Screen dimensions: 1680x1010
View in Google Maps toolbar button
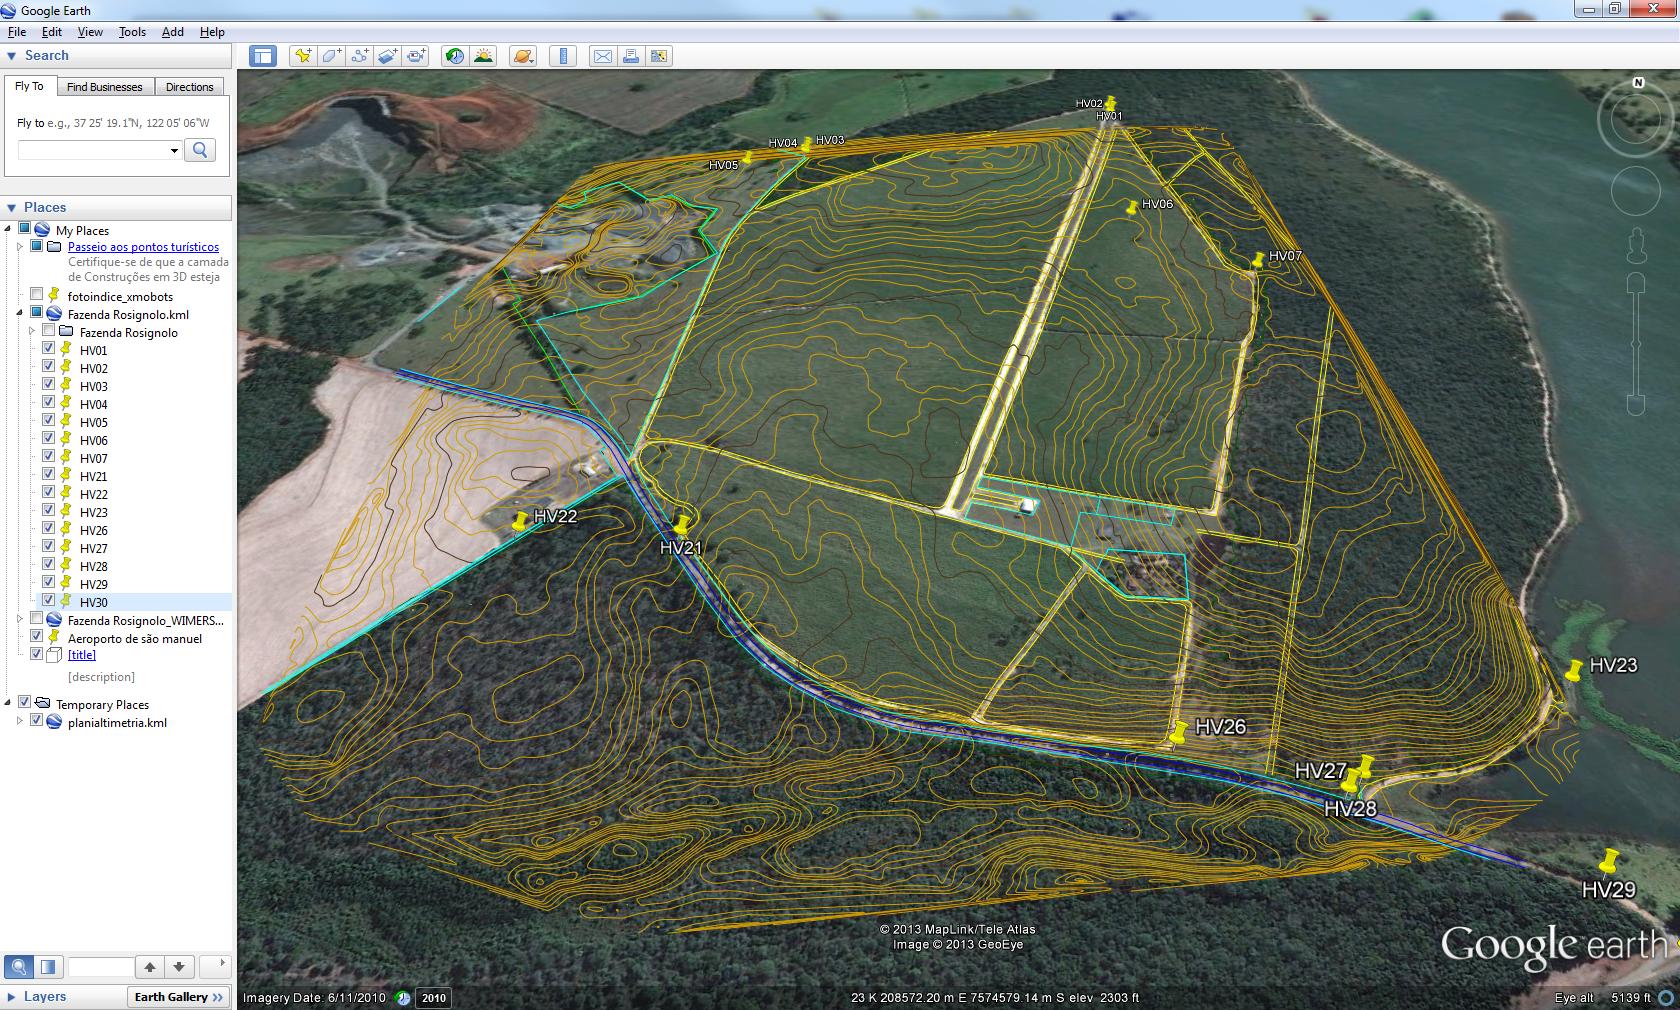(659, 56)
